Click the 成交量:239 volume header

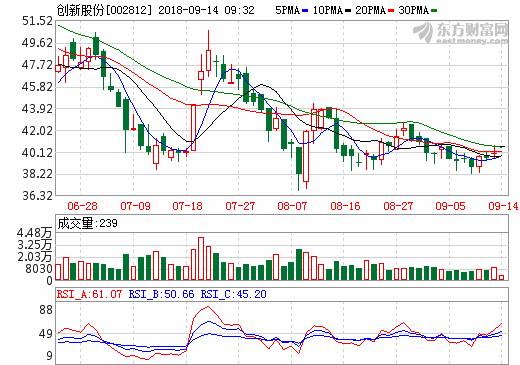coord(87,223)
